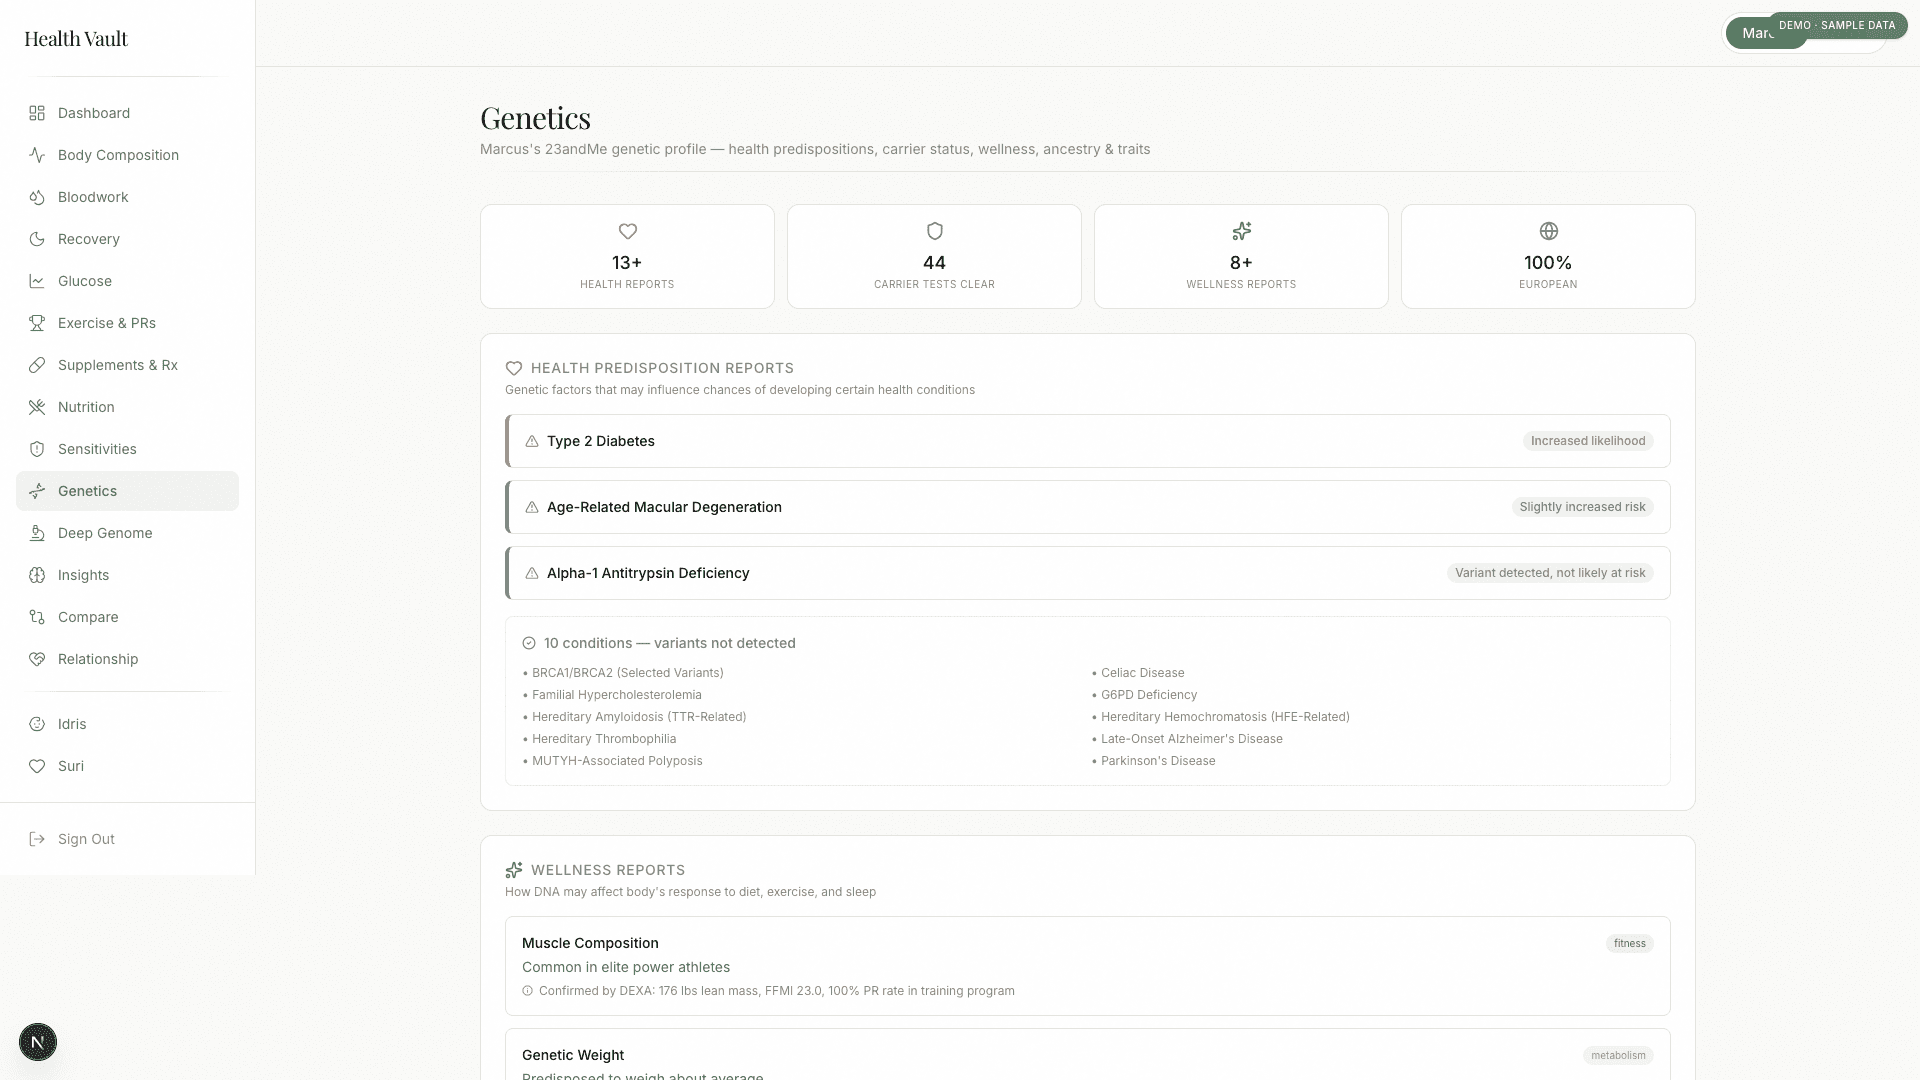Click the Sign Out link
The image size is (1920, 1080).
(127, 839)
